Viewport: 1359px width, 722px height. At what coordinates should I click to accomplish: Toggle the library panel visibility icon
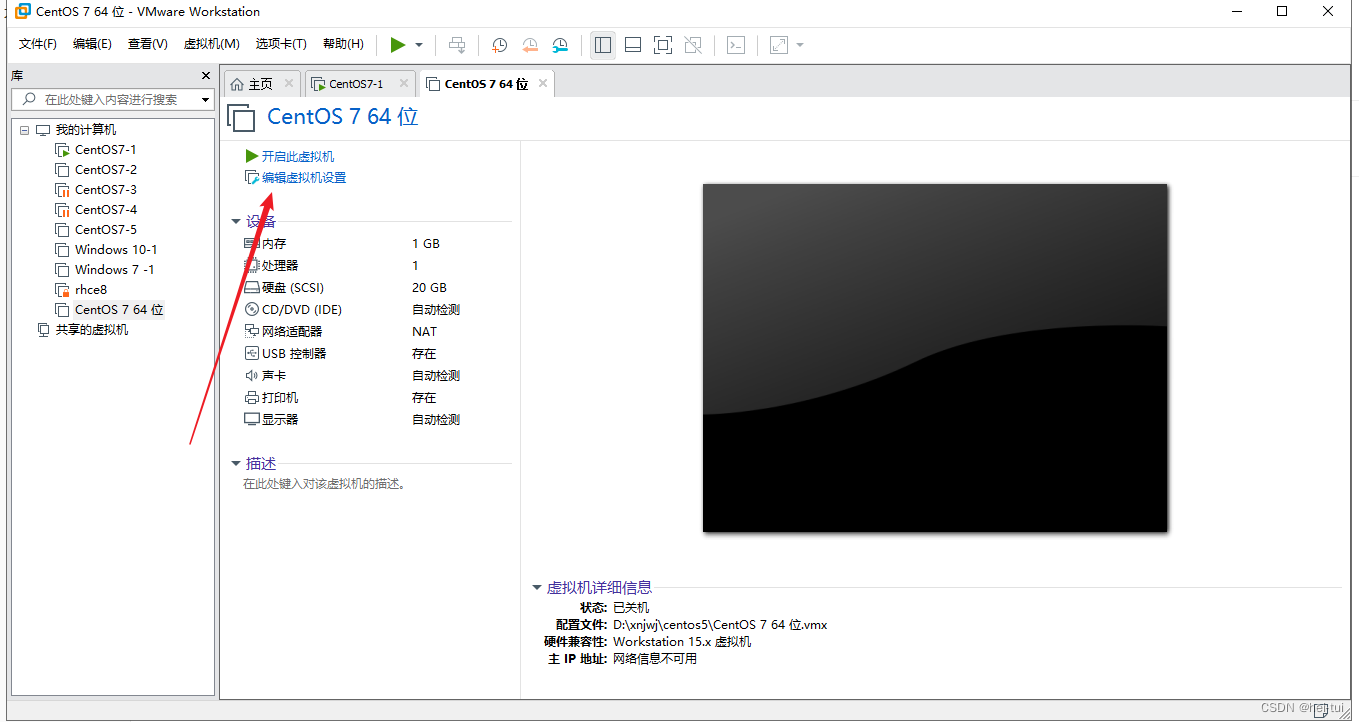point(602,45)
